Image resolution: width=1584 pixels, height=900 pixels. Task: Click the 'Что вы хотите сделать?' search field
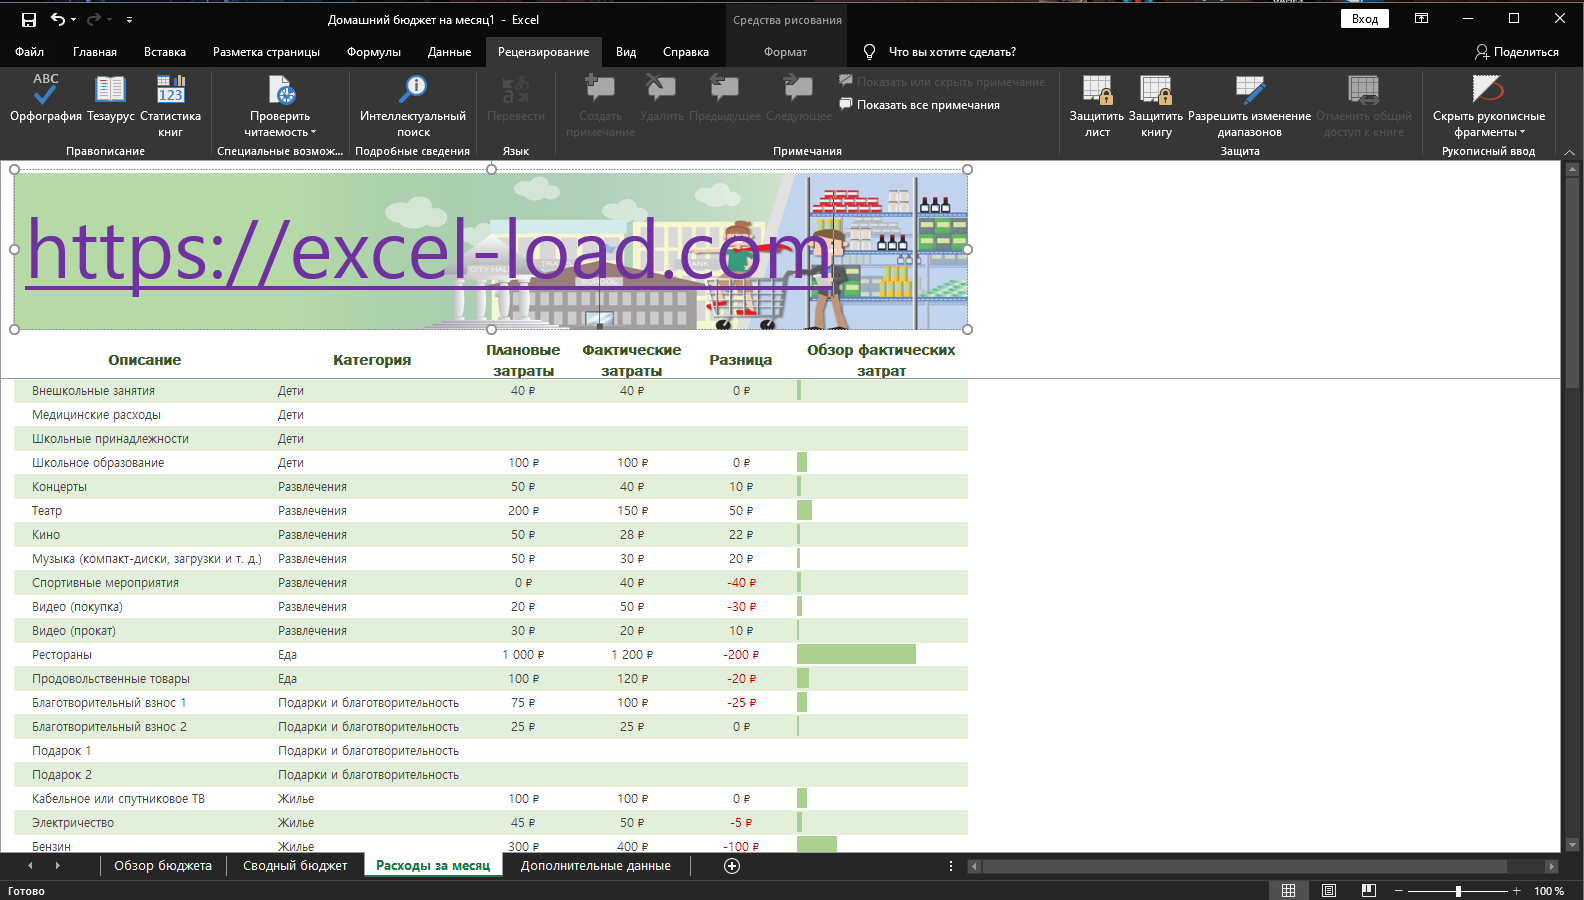point(952,52)
